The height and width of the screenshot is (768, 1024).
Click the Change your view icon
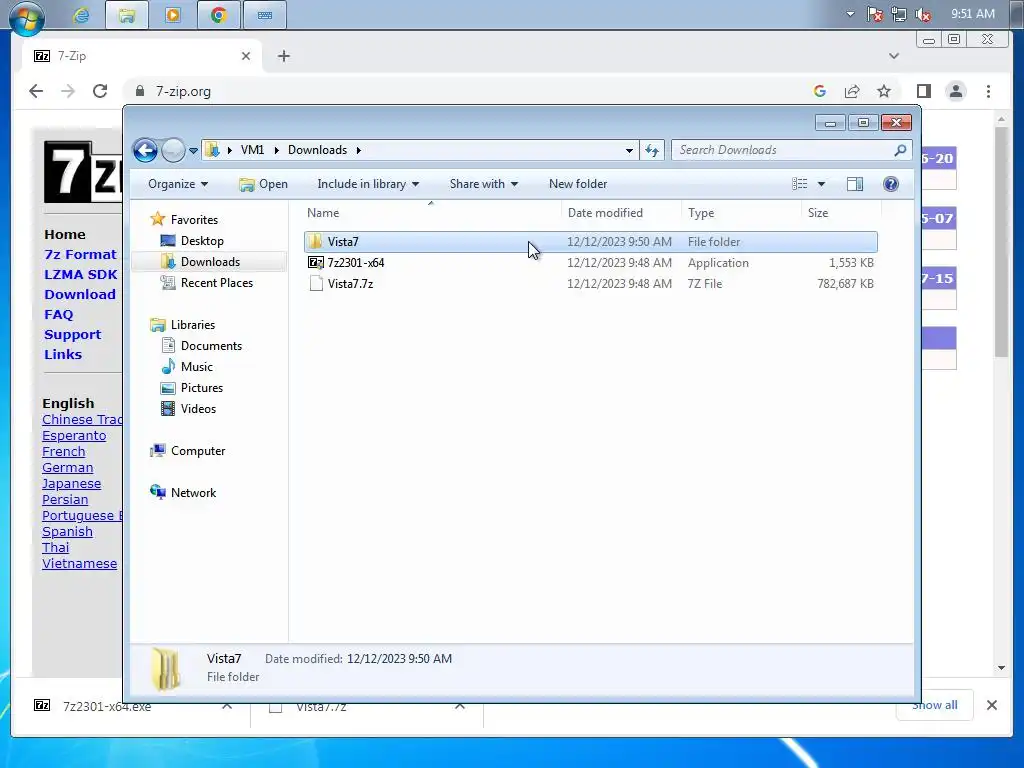[799, 184]
